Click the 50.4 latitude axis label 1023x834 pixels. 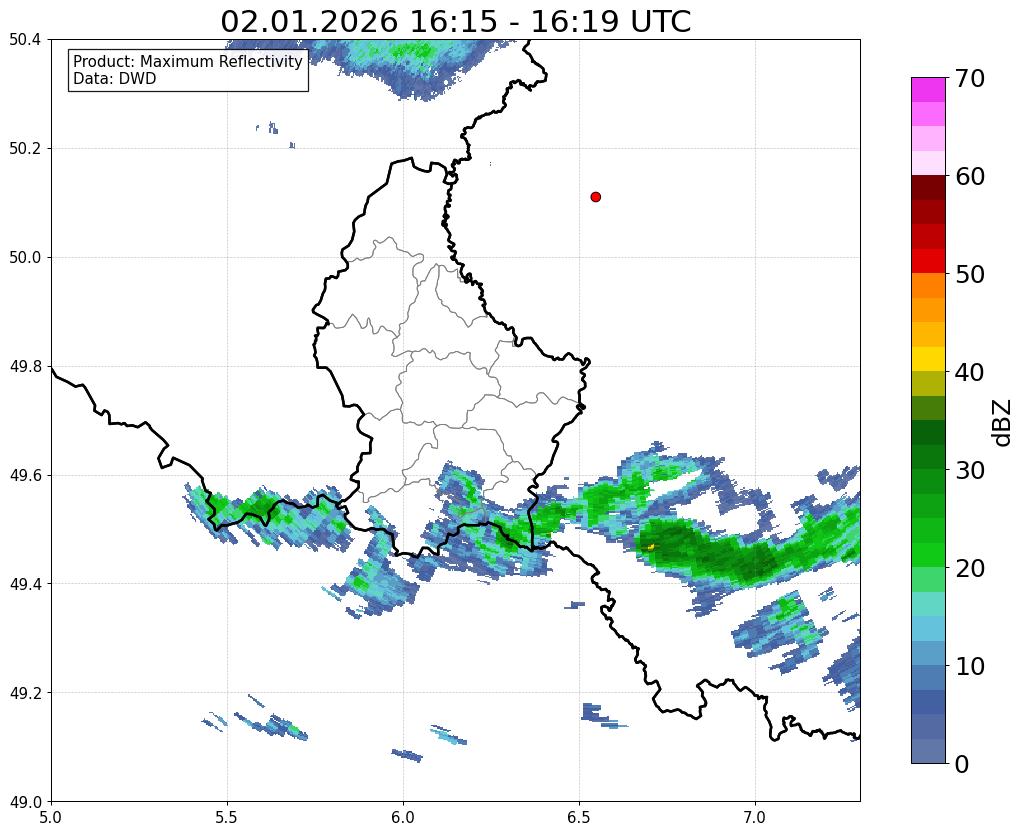(x=25, y=40)
